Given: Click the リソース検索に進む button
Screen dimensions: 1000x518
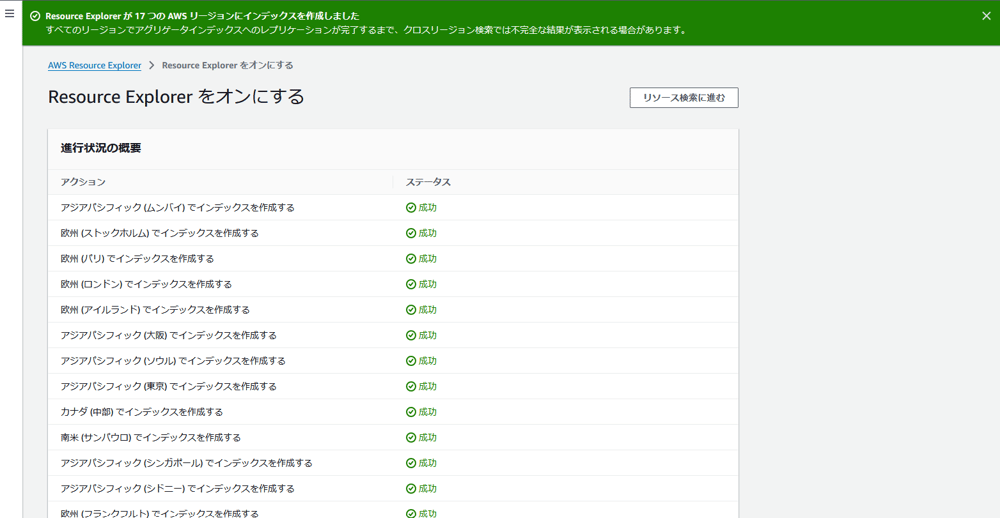Looking at the screenshot, I should [684, 98].
